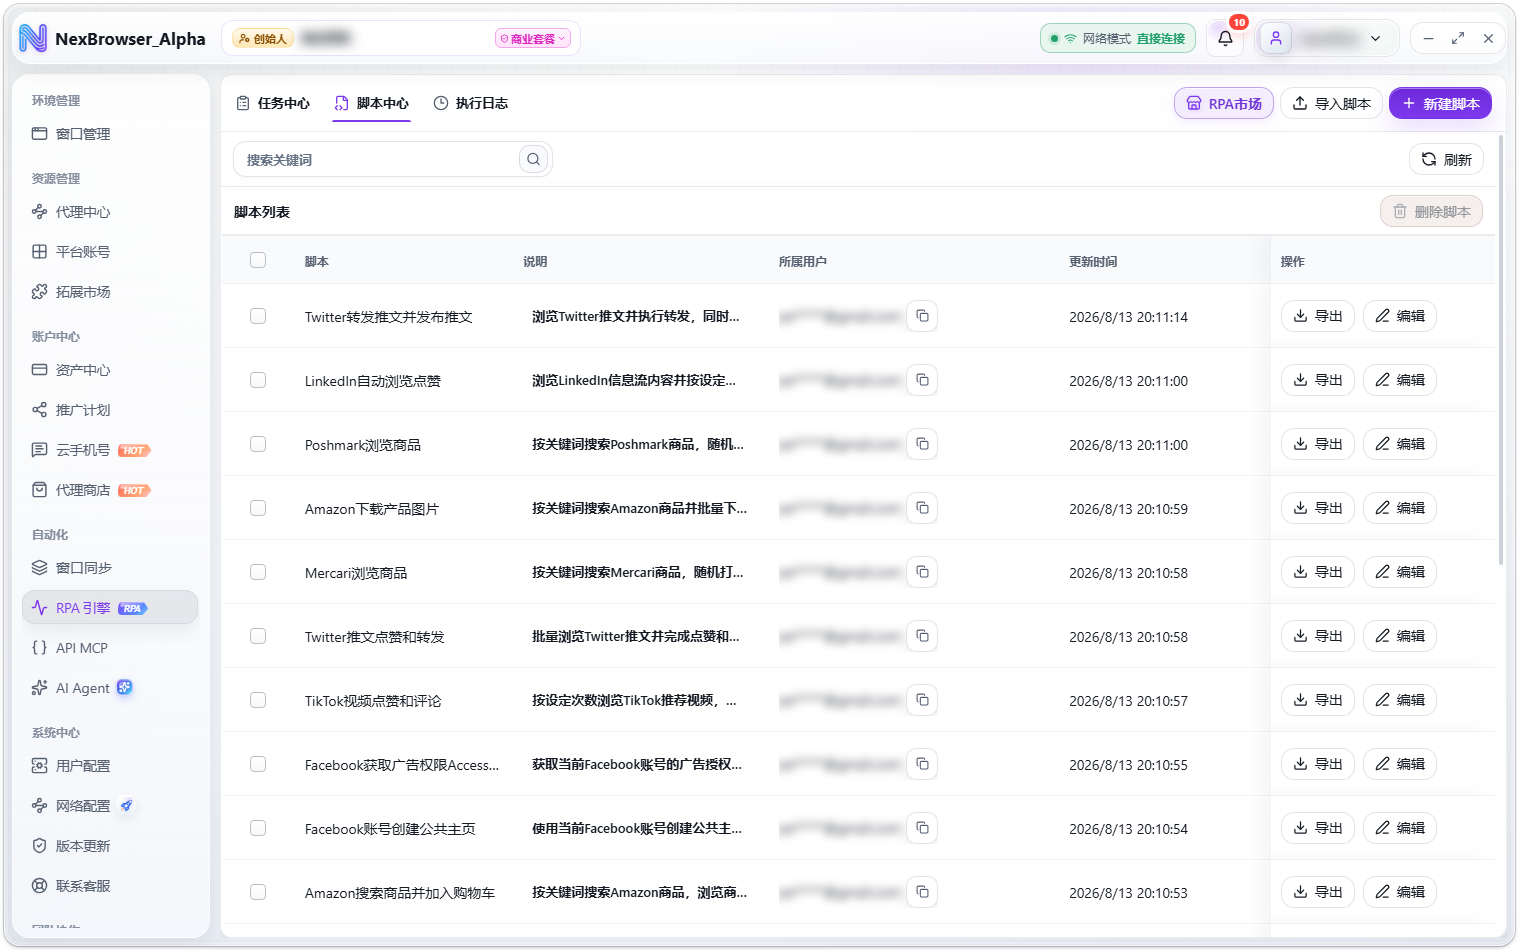Image resolution: width=1519 pixels, height=950 pixels.
Task: Click the 创始人 badge
Action: tap(261, 39)
